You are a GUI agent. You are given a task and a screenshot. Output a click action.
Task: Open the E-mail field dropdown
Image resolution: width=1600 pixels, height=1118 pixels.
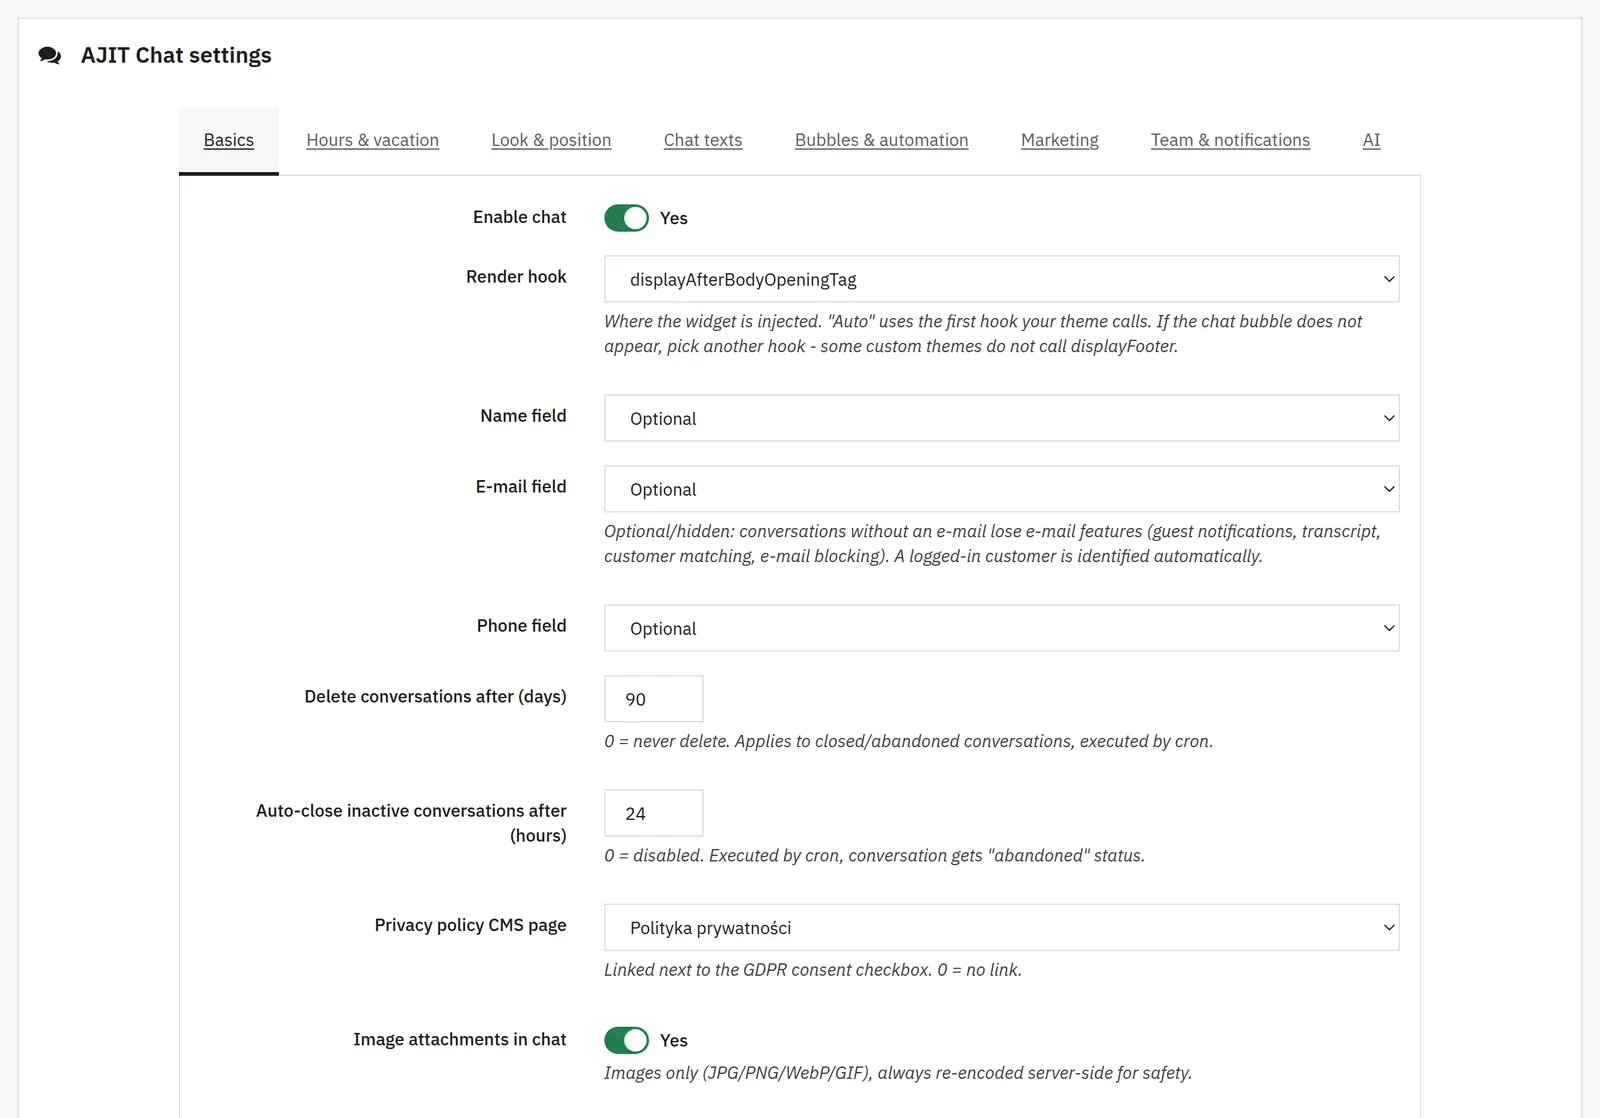[1001, 489]
